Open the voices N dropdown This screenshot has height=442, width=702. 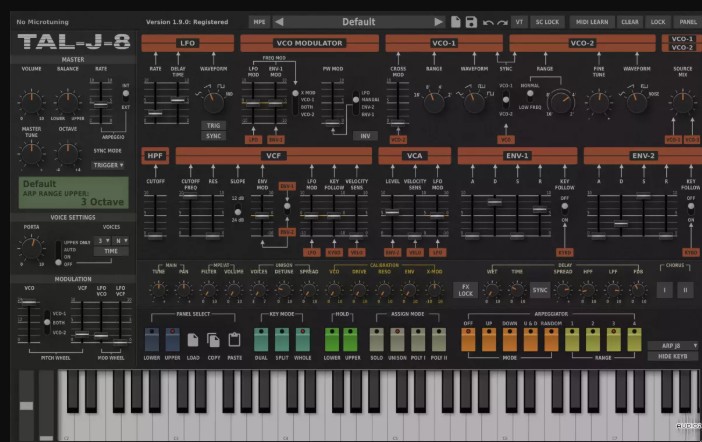121,241
